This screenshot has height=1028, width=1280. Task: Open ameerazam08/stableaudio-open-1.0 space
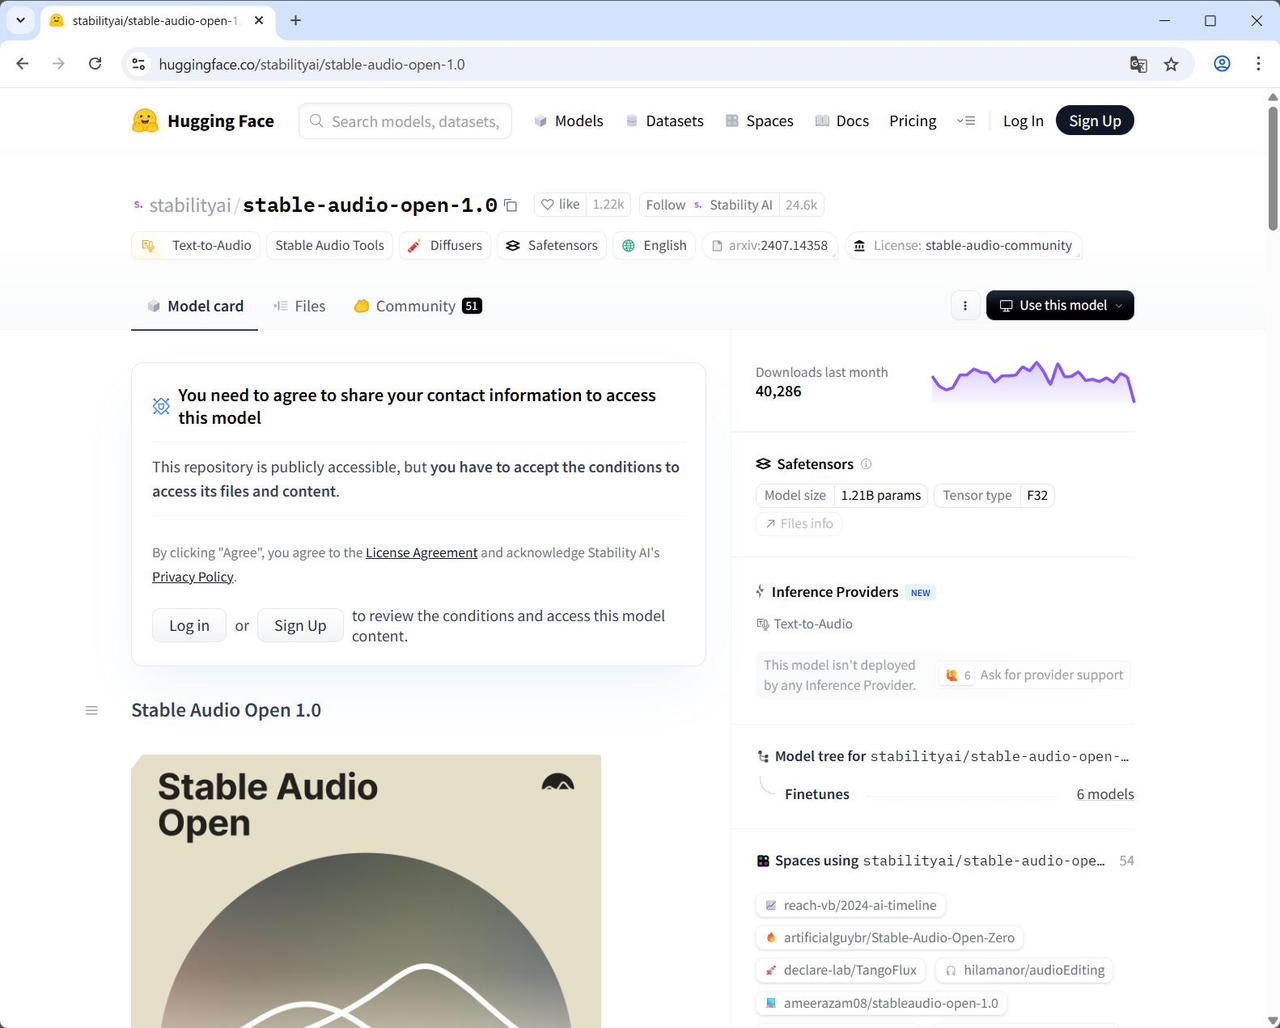pyautogui.click(x=882, y=1002)
